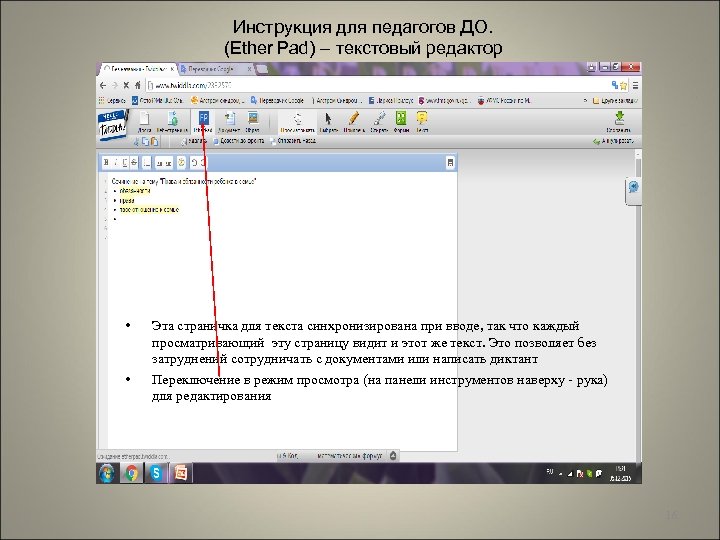Click the third highlighted bullet line

pyautogui.click(x=149, y=210)
